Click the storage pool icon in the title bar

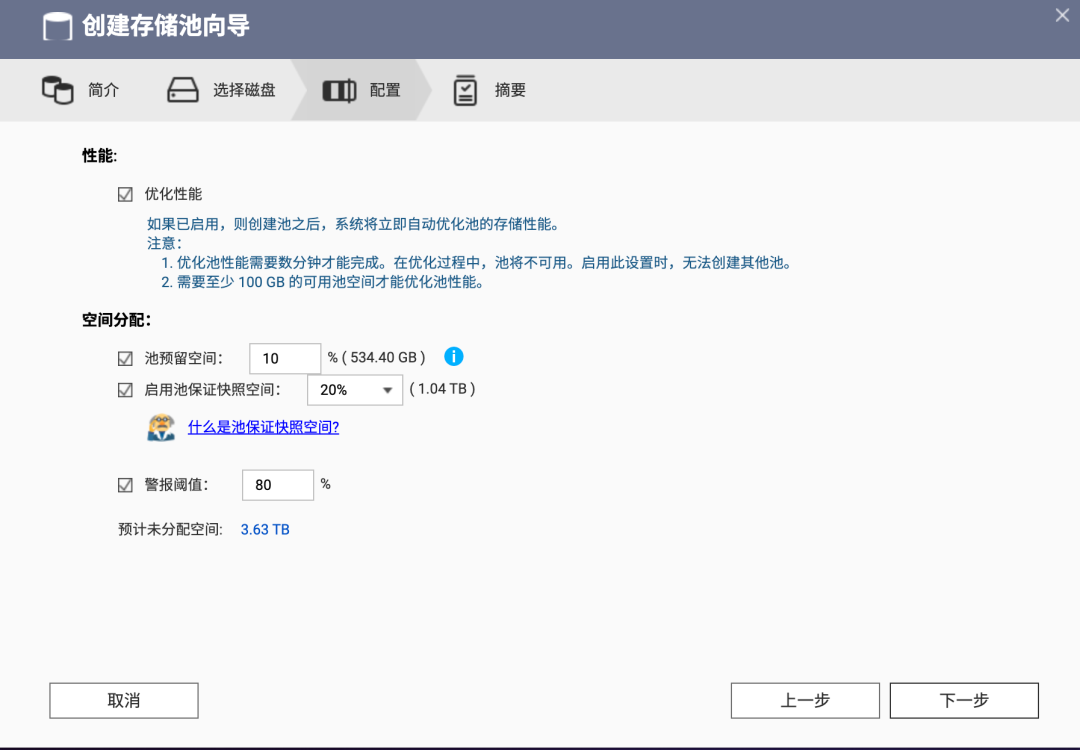[58, 27]
